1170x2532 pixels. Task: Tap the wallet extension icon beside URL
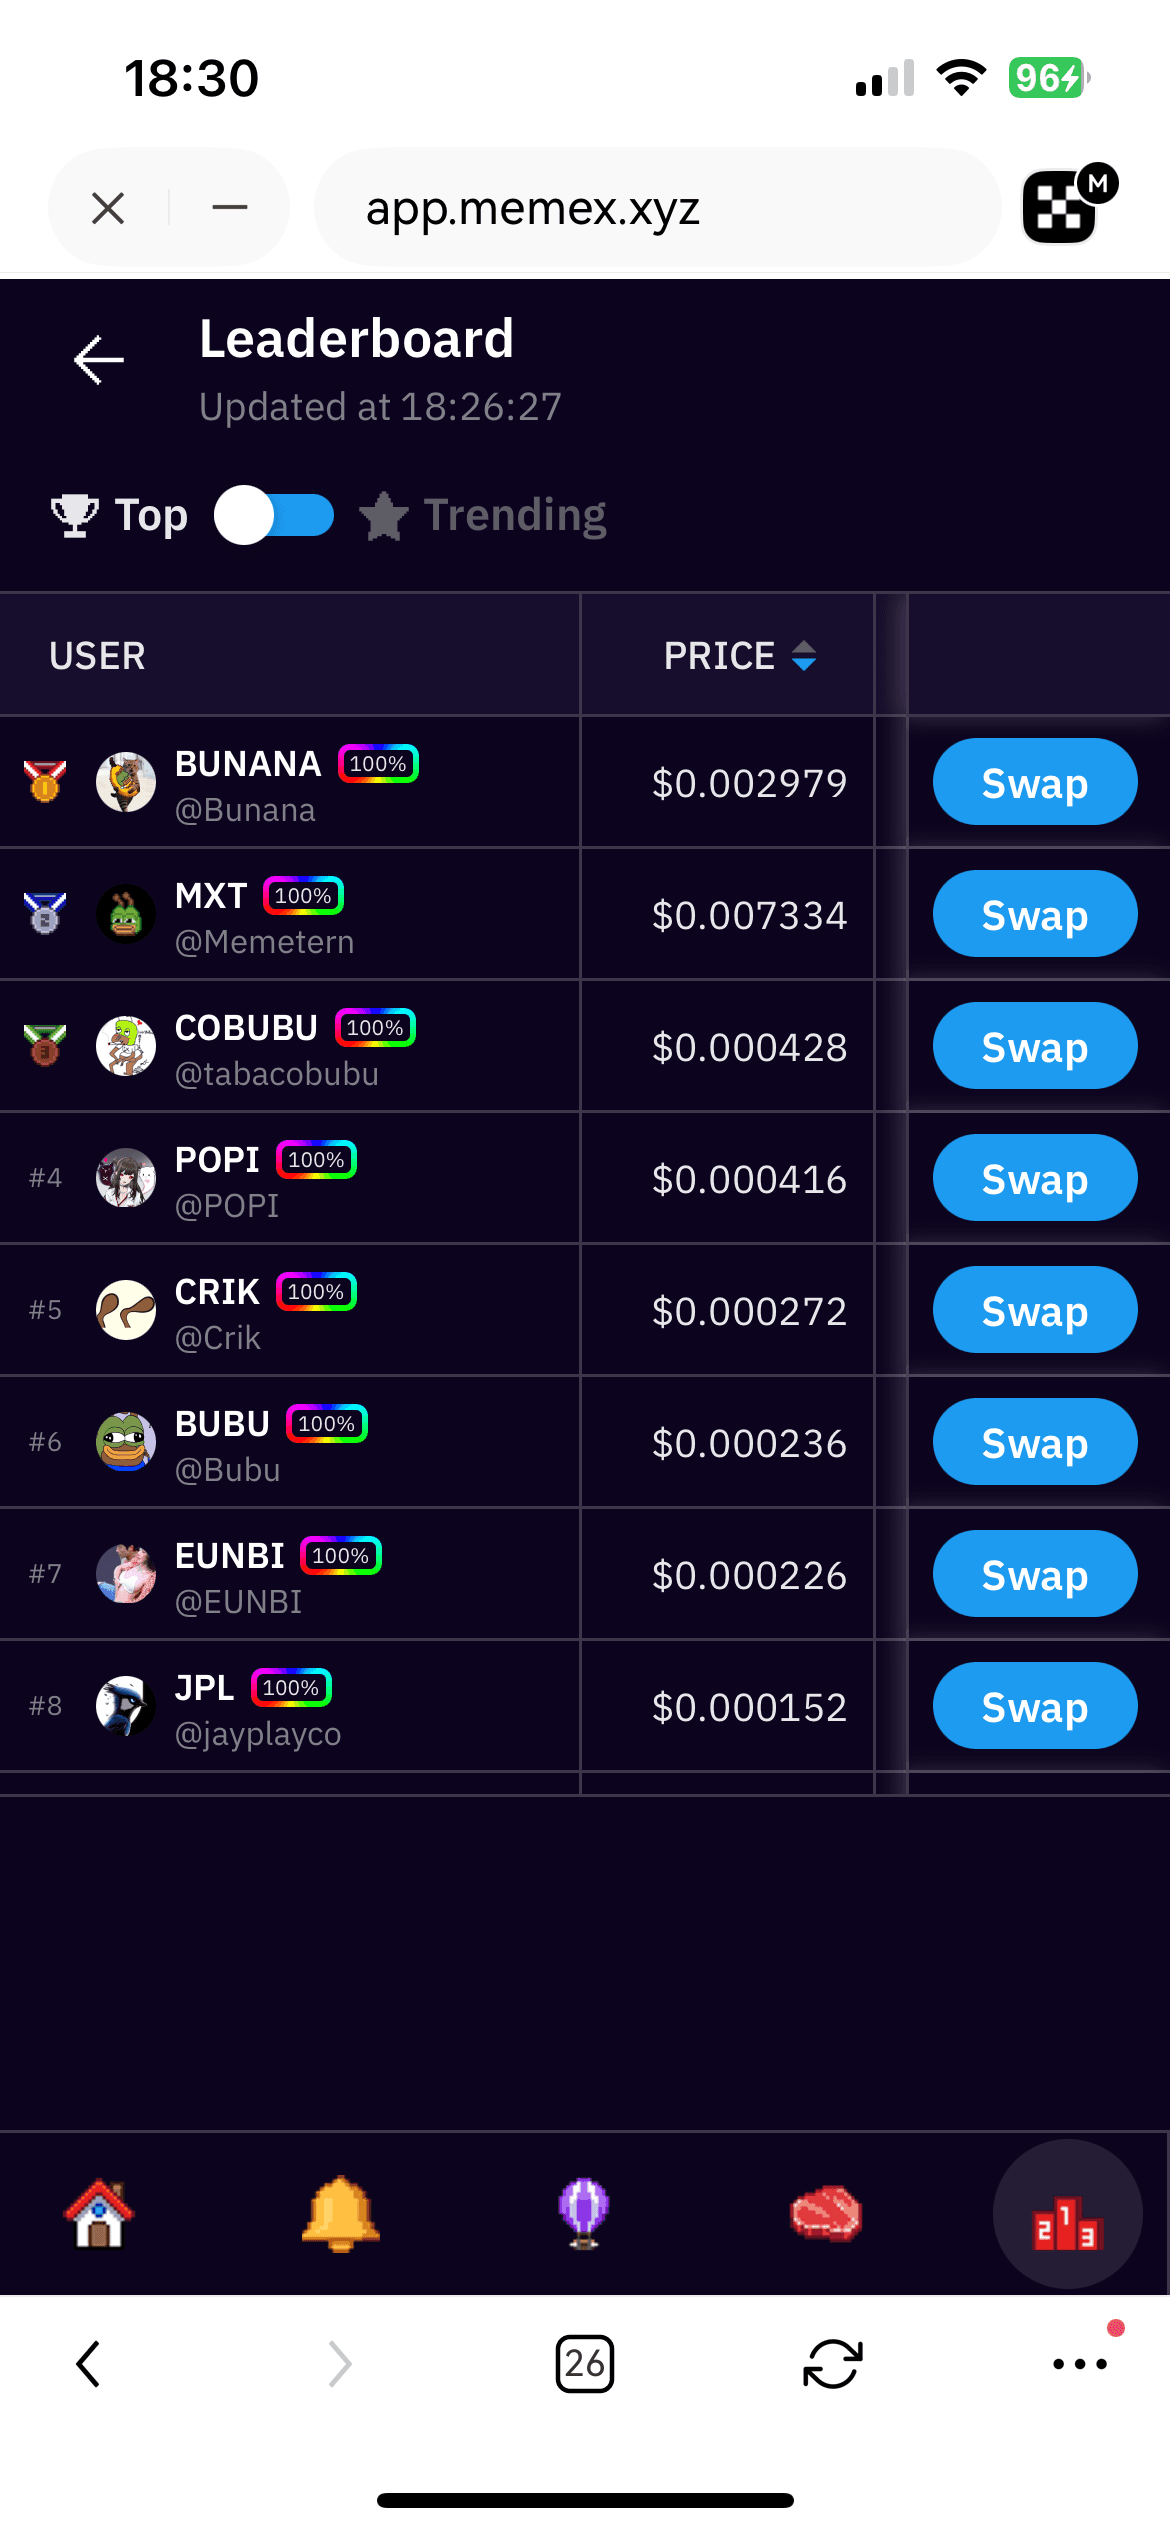[x=1064, y=207]
